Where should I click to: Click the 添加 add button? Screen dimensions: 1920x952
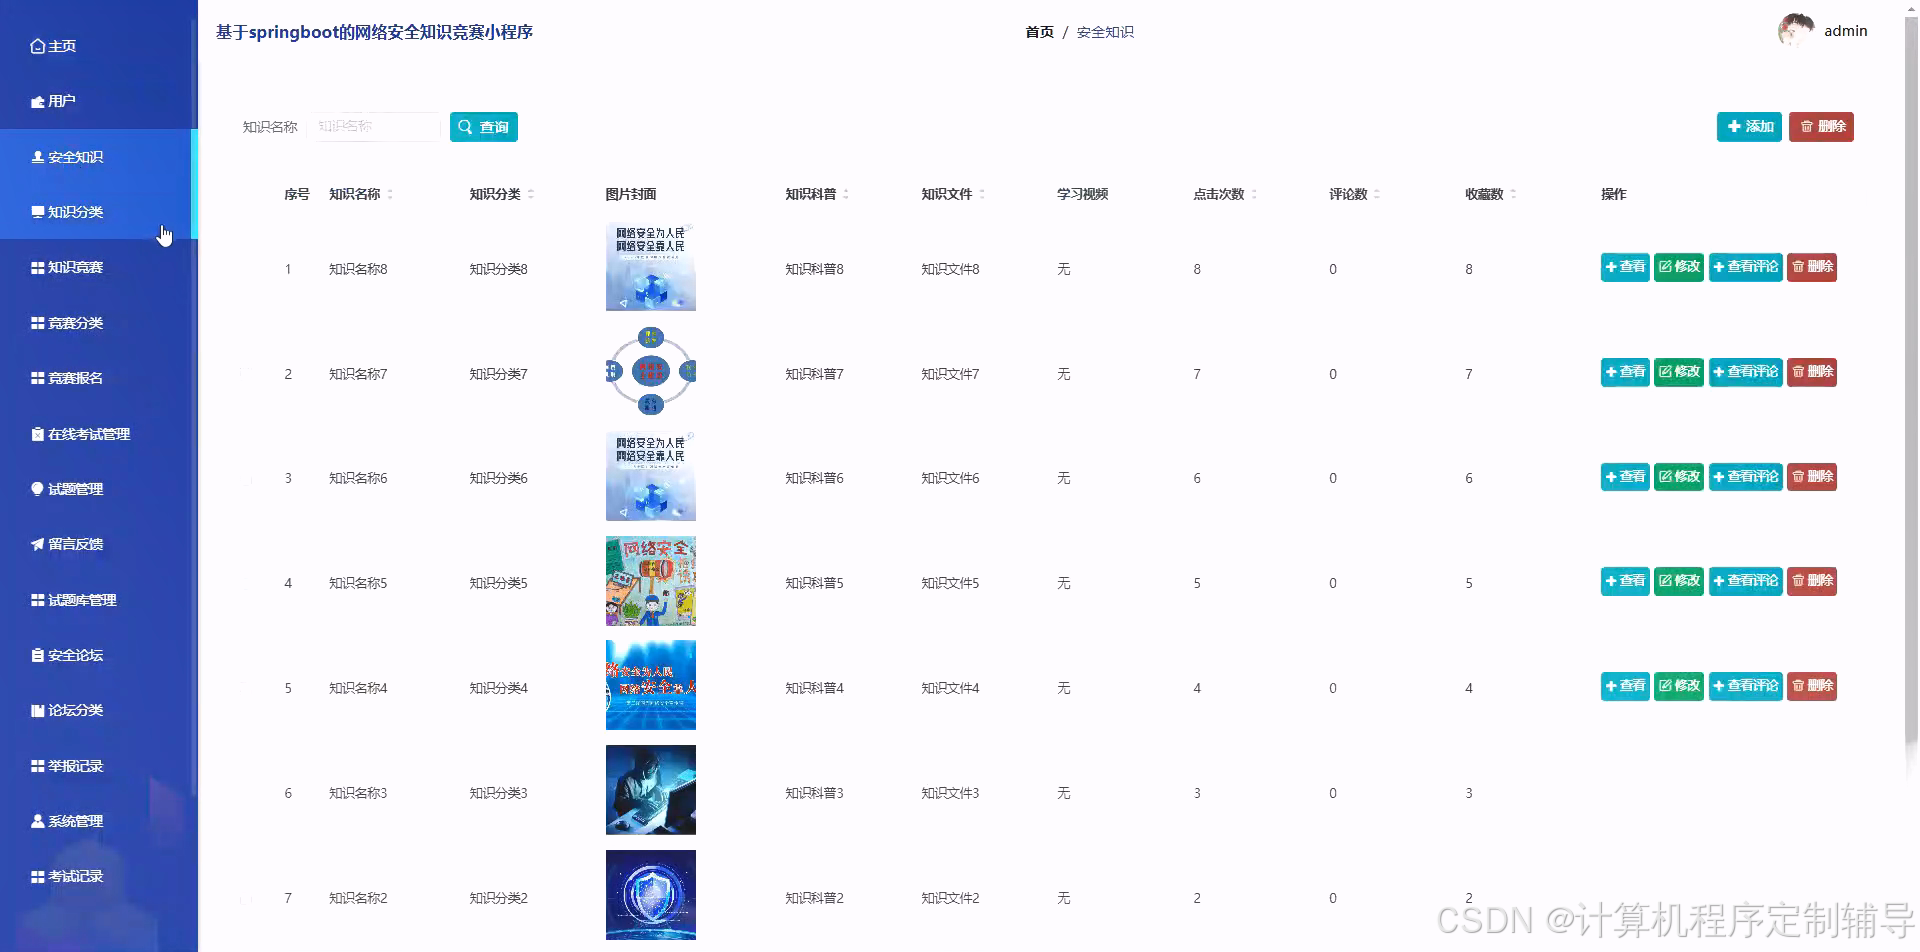(x=1748, y=127)
